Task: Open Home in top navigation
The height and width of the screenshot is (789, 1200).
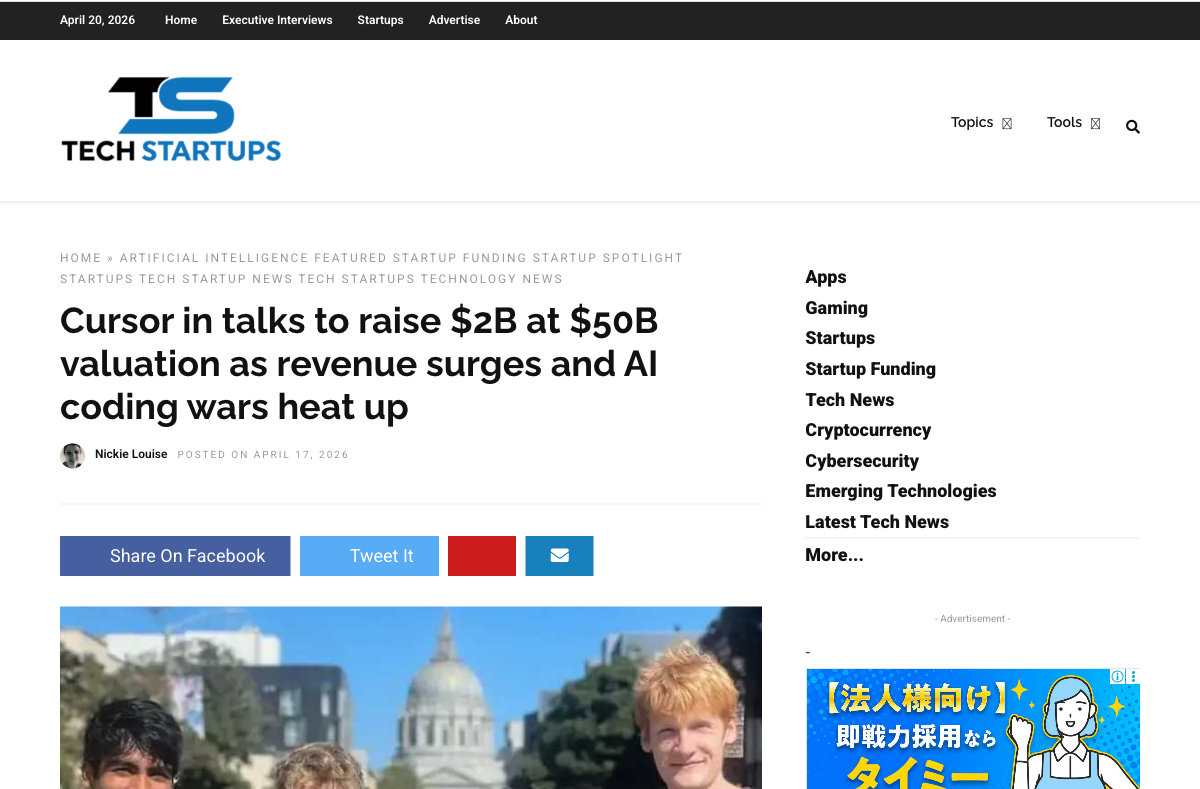Action: [x=181, y=20]
